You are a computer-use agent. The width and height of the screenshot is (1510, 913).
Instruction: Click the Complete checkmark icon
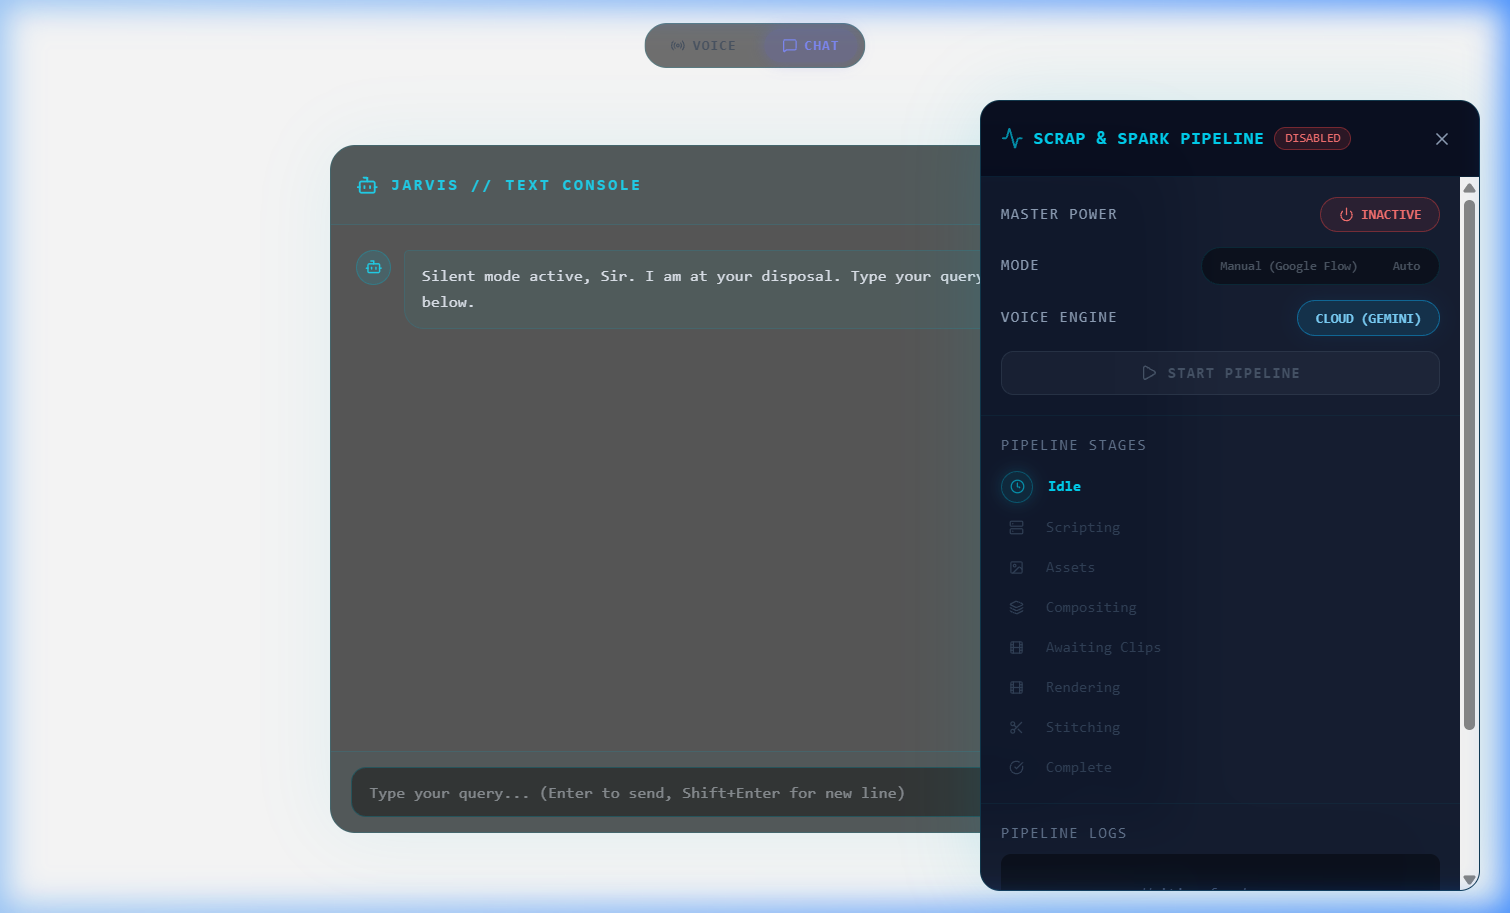pyautogui.click(x=1016, y=767)
